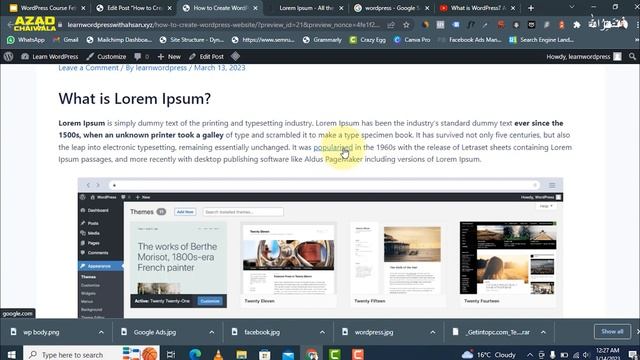This screenshot has width=640, height=360.
Task: Open the admin bar search icon
Action: [x=632, y=57]
